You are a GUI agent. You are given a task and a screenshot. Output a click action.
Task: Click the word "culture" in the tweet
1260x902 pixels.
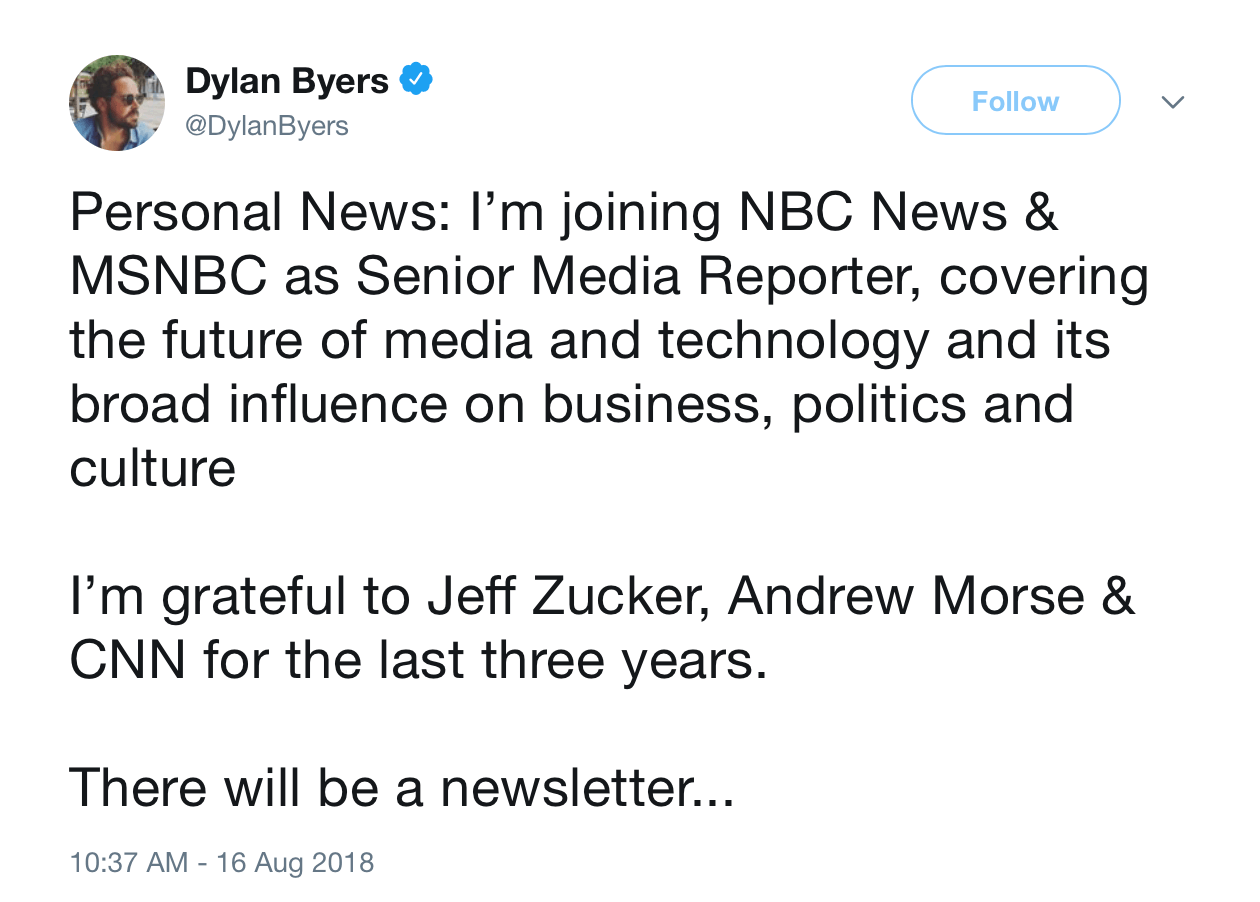(x=152, y=469)
